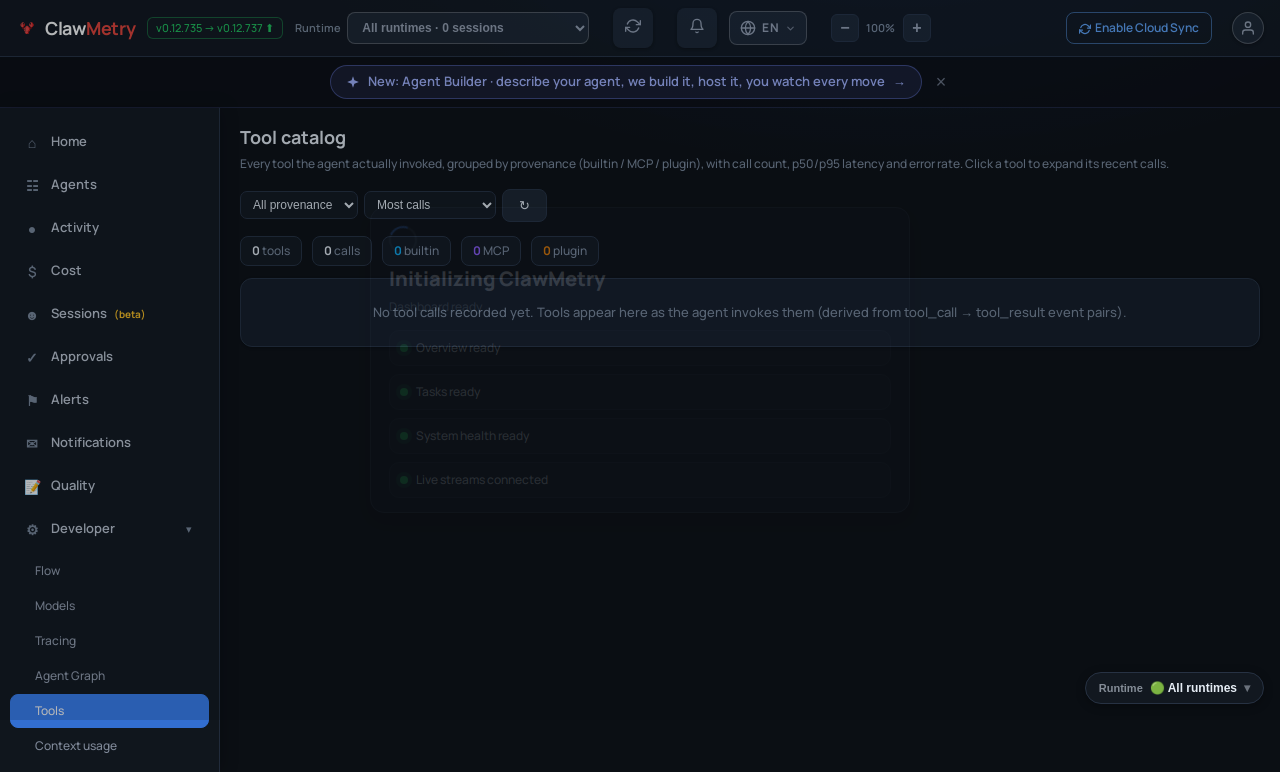Click the Home house icon
Screen dimensions: 1280x772
pos(32,143)
